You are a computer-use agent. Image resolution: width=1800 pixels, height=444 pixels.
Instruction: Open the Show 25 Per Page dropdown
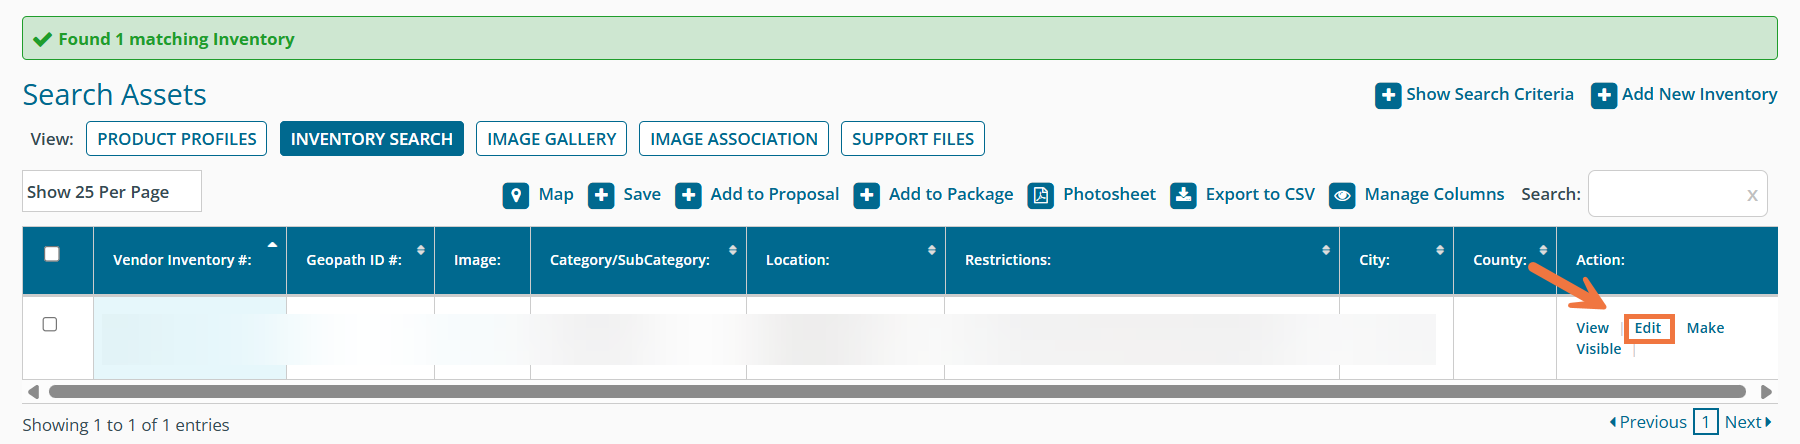click(111, 192)
